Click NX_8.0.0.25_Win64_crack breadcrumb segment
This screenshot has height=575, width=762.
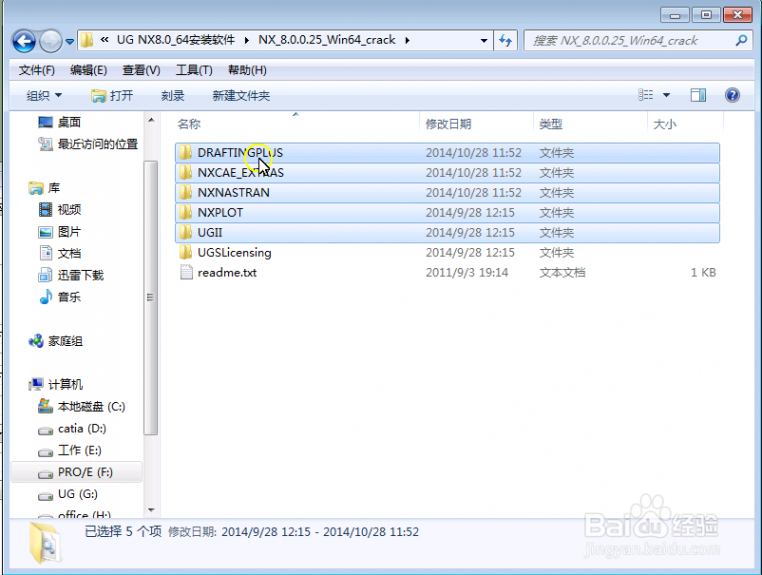[327, 40]
